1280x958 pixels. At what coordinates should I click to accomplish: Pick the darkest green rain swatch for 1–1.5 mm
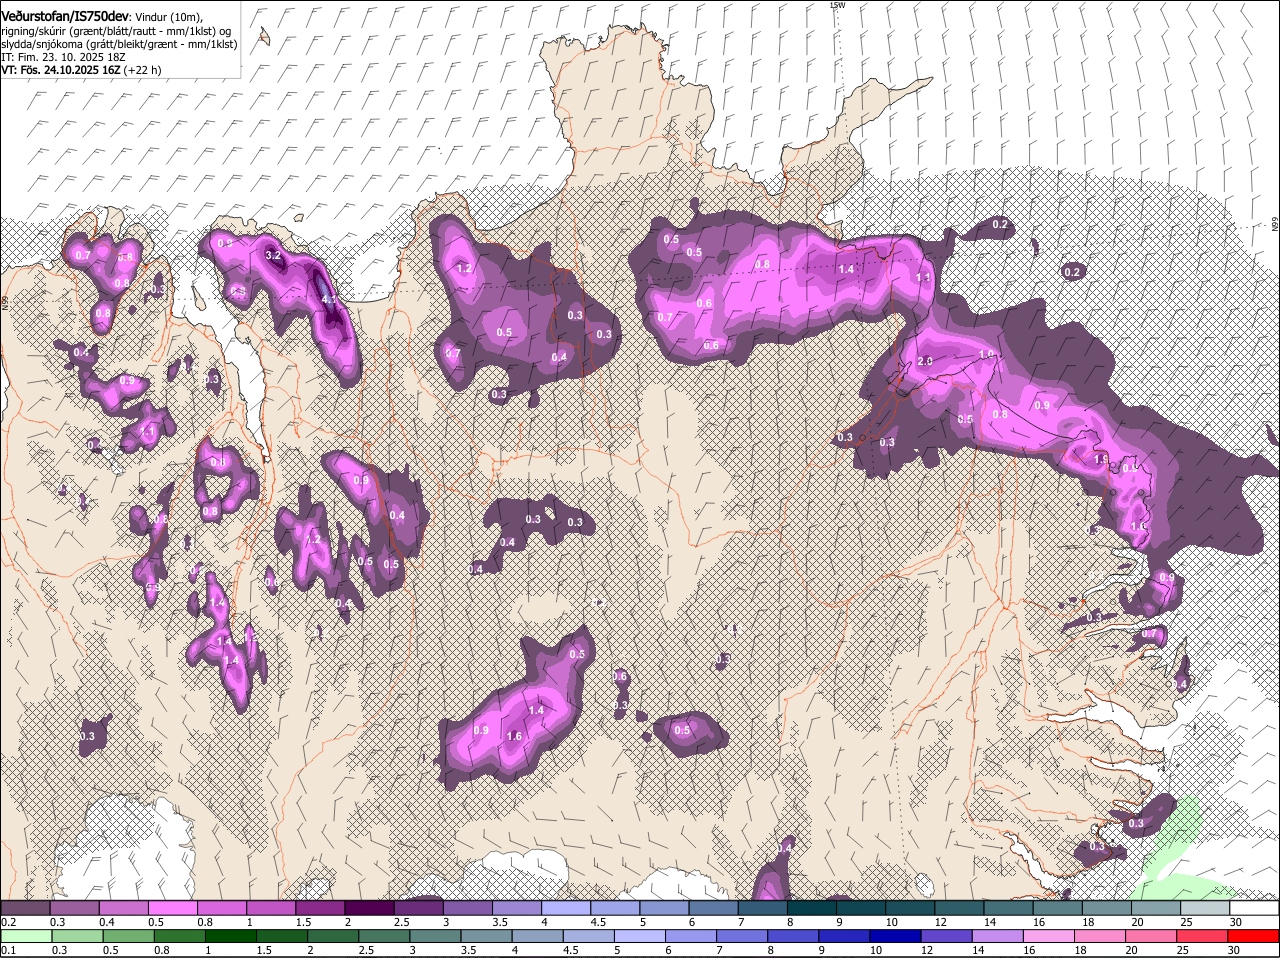(233, 936)
